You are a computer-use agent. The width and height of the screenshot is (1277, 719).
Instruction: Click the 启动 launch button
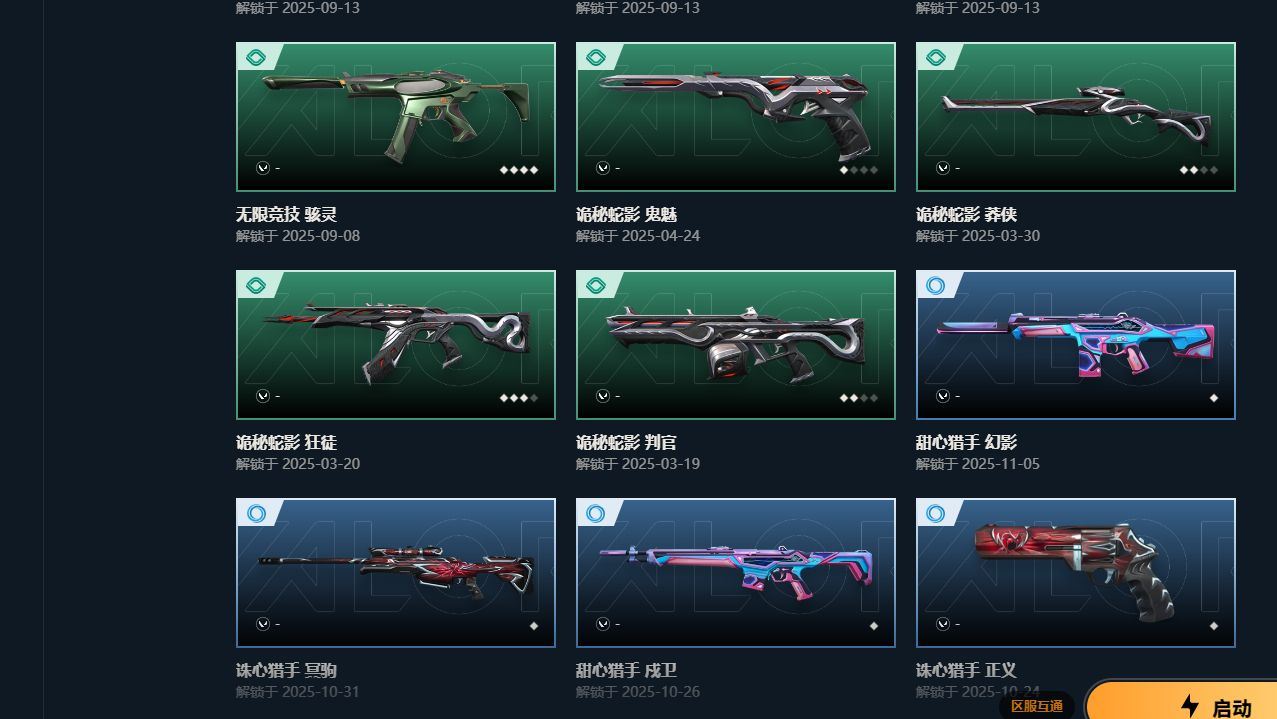1181,700
